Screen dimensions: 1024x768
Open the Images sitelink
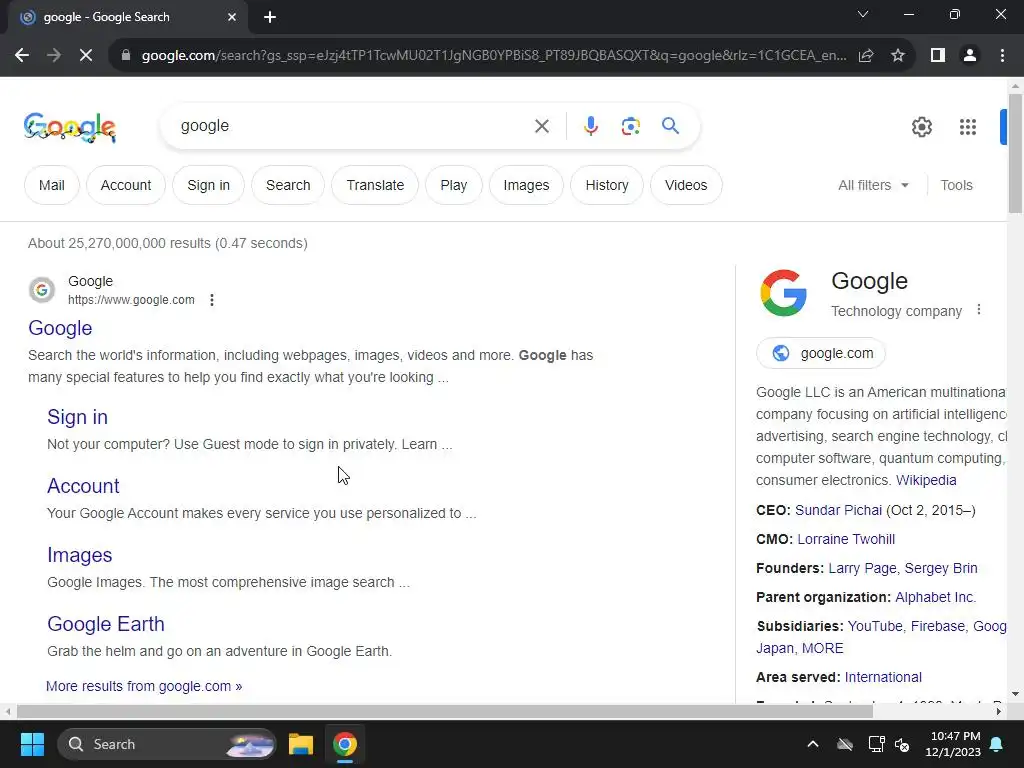point(80,555)
